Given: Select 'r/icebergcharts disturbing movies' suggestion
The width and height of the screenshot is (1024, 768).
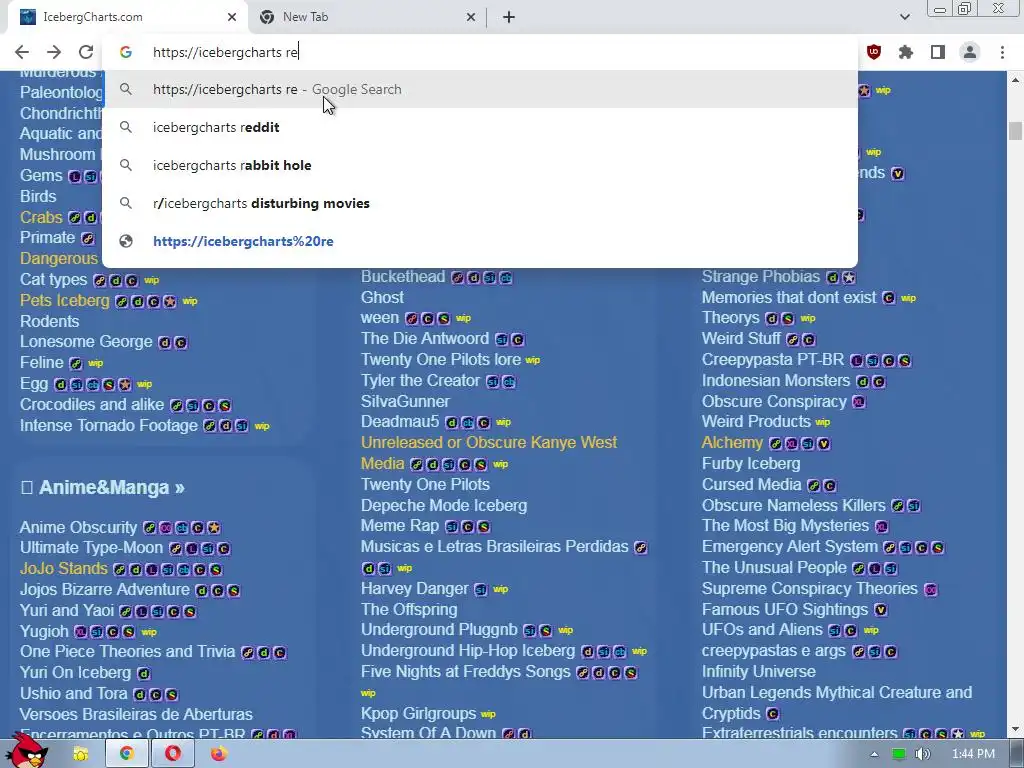Looking at the screenshot, I should tap(480, 203).
